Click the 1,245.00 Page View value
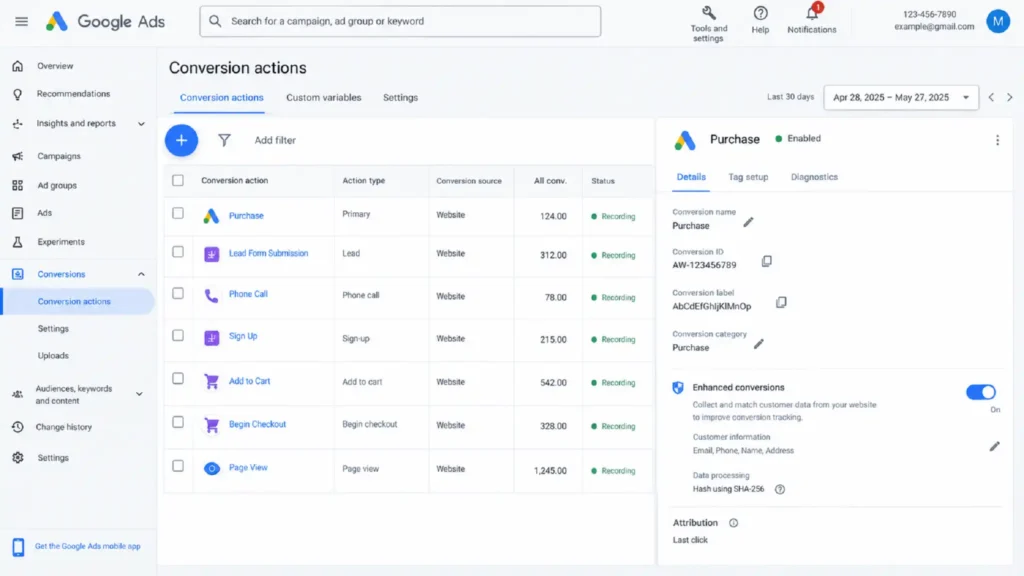The height and width of the screenshot is (576, 1024). tap(550, 470)
